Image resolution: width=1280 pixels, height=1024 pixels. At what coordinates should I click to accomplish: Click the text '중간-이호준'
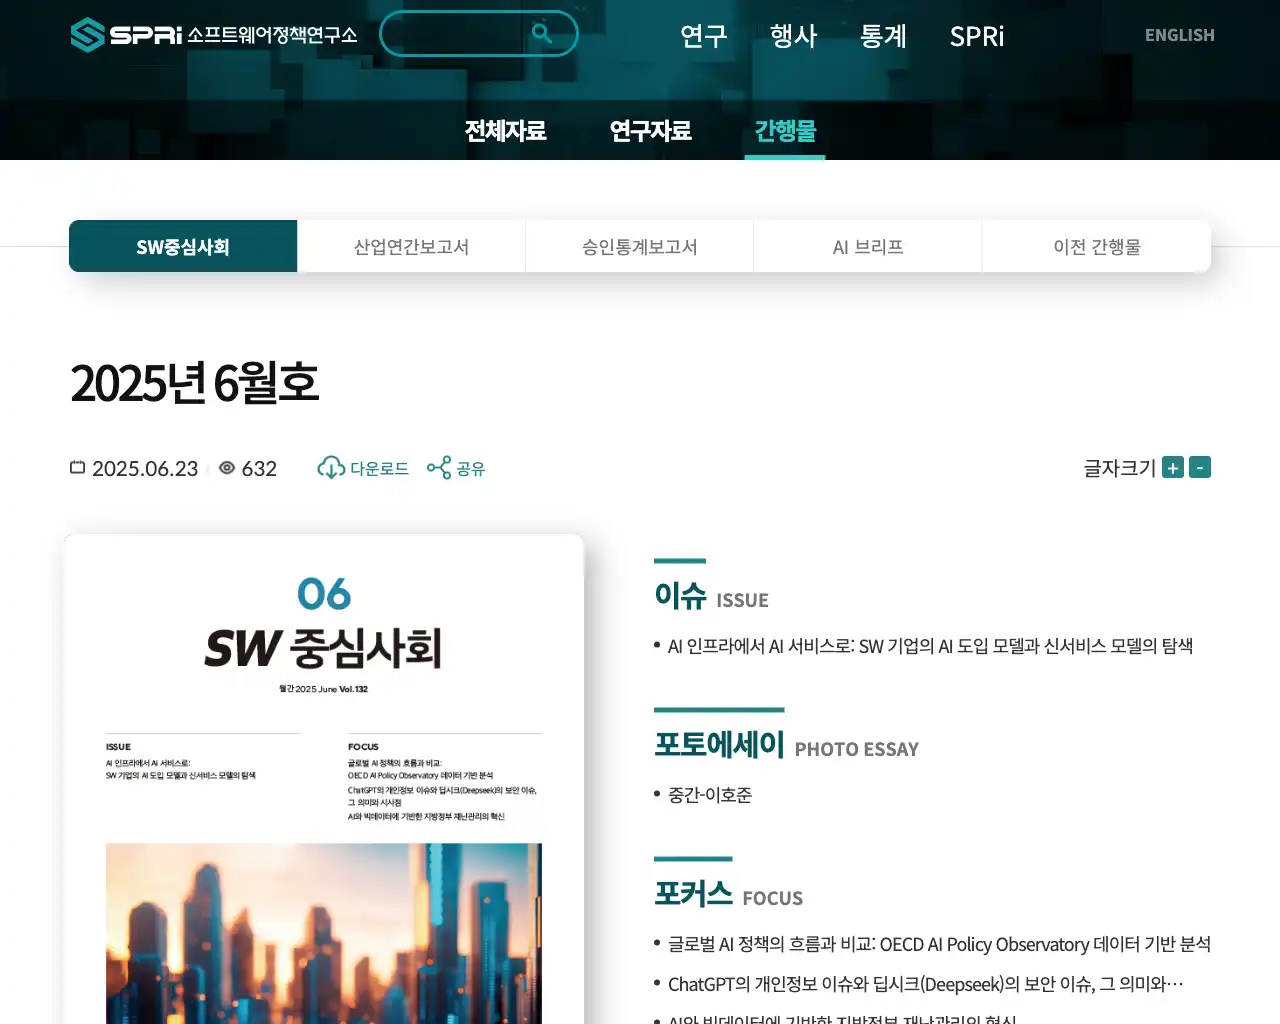tap(710, 795)
